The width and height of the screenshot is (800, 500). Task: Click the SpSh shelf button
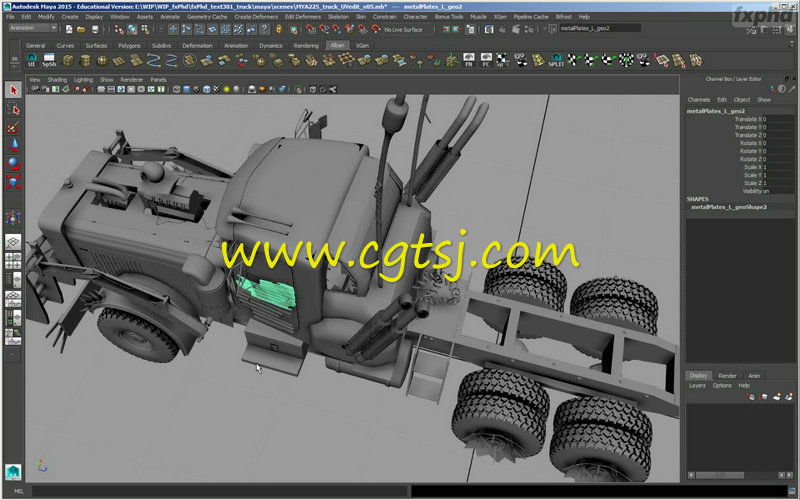click(x=49, y=60)
